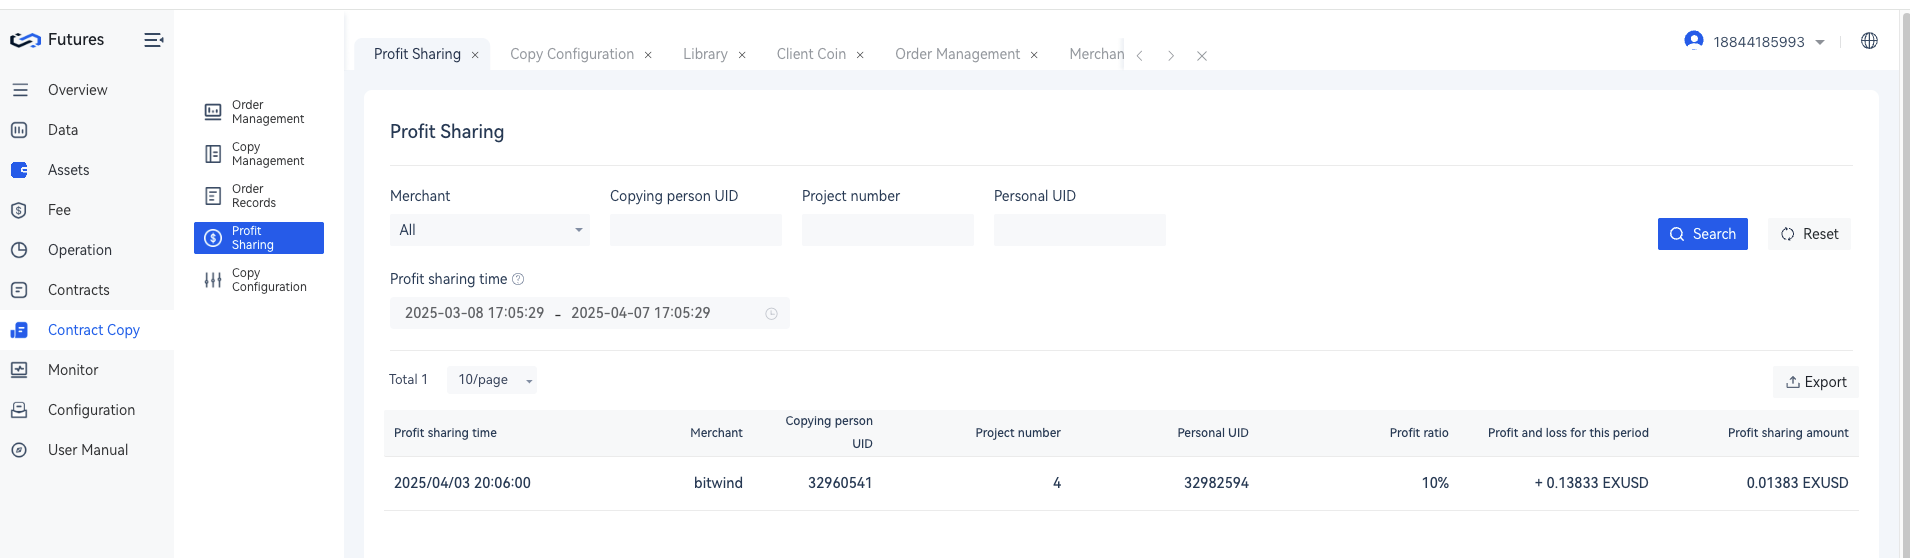Image resolution: width=1910 pixels, height=558 pixels.
Task: Click the user avatar icon
Action: pos(1693,40)
